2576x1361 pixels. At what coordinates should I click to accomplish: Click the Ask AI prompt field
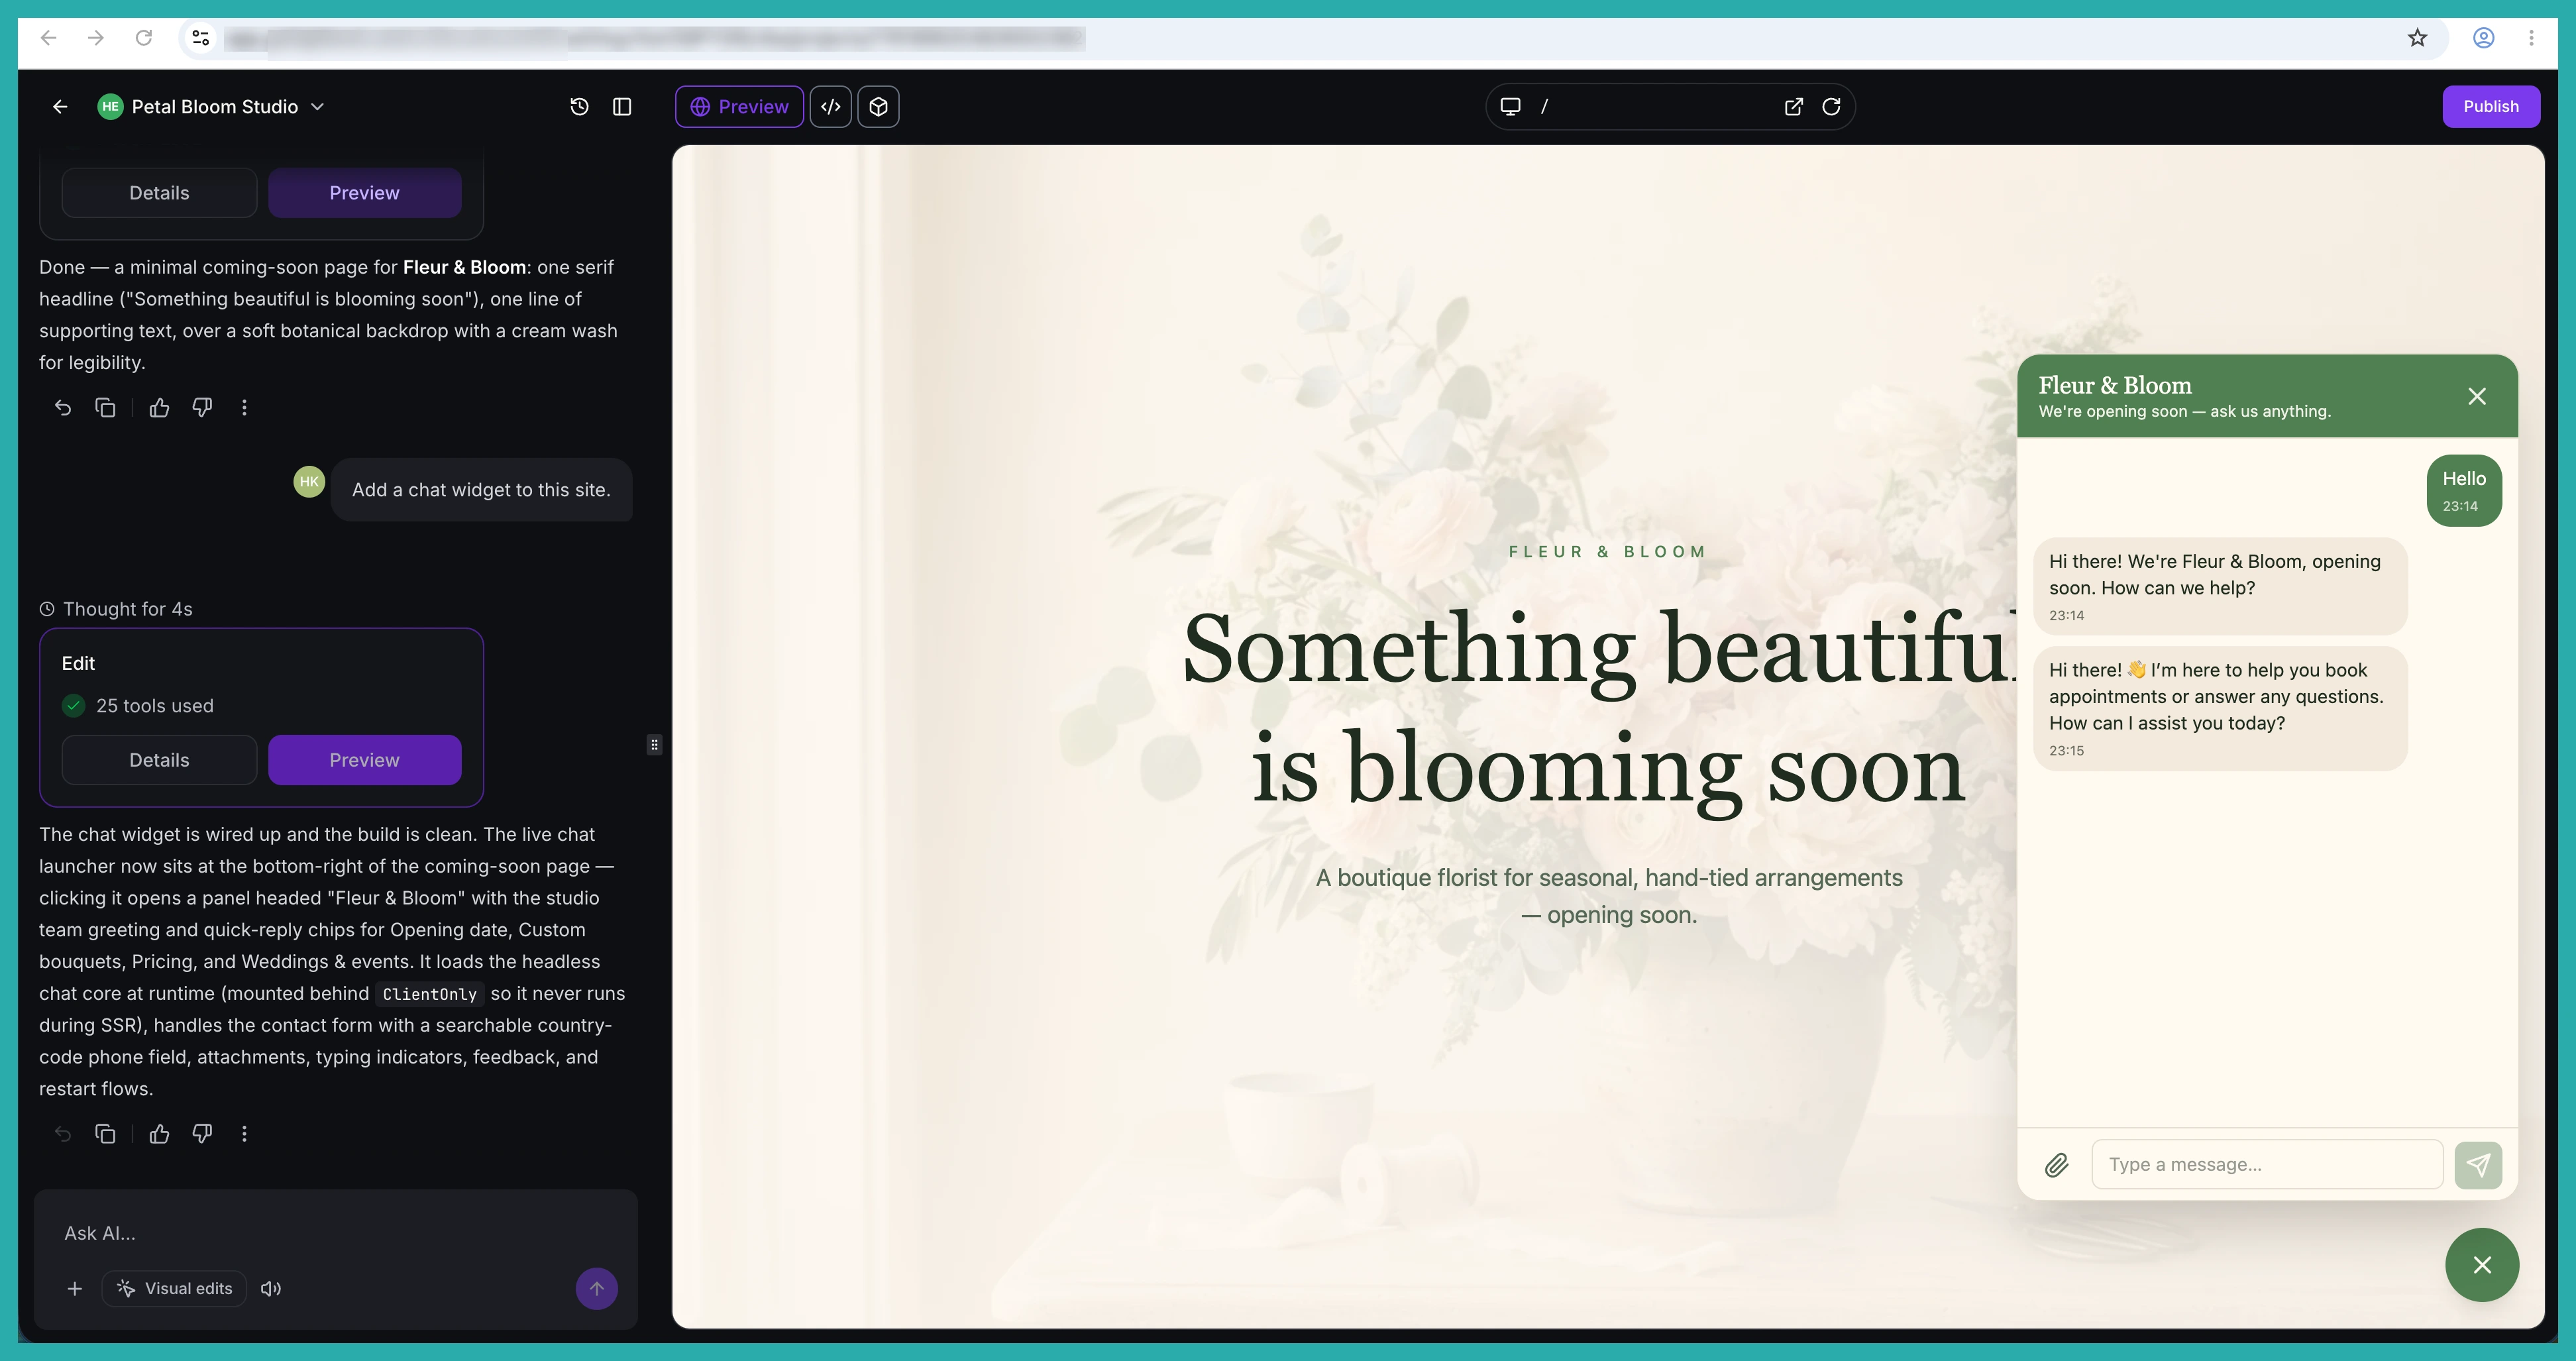click(x=336, y=1234)
